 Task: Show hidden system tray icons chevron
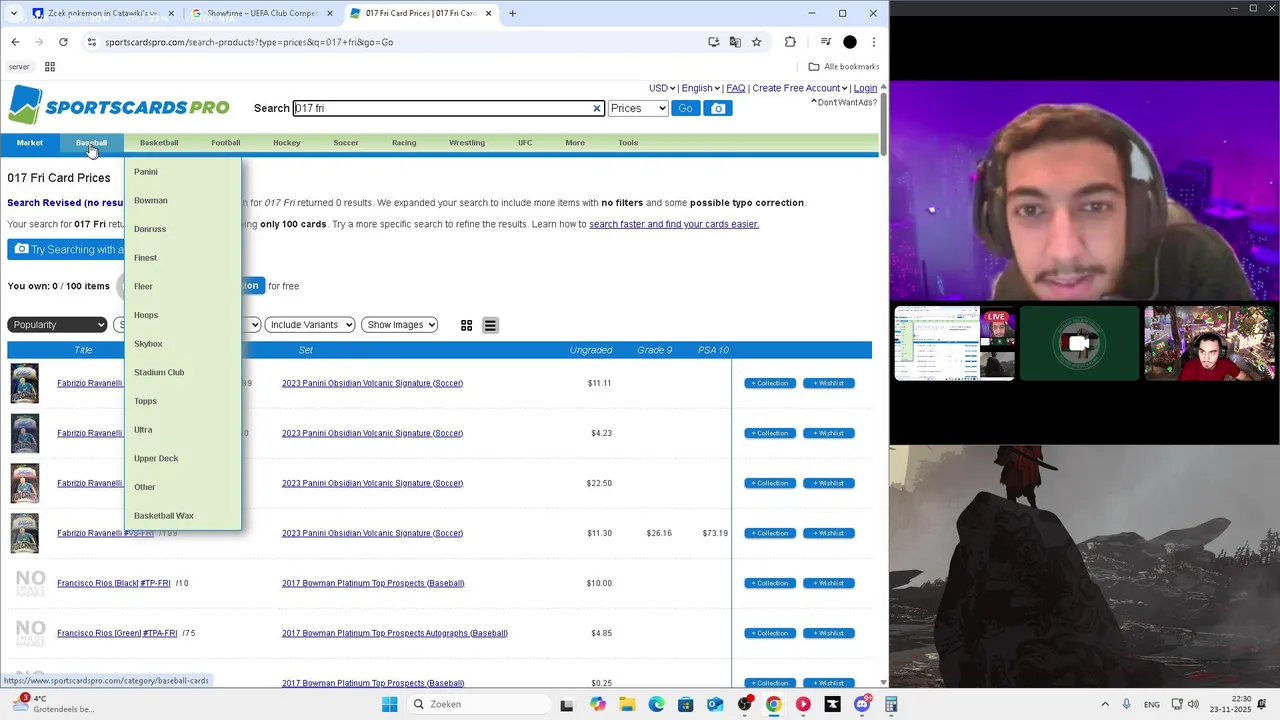pos(1105,704)
